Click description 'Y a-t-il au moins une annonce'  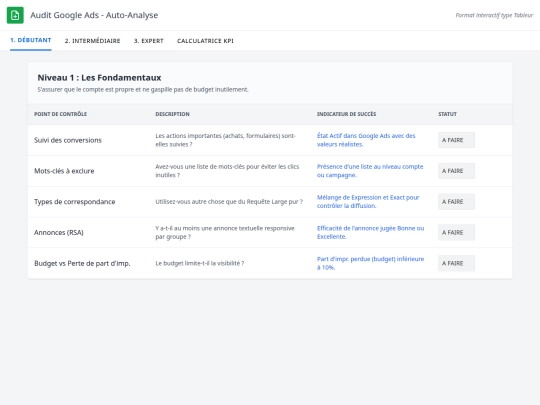[225, 232]
